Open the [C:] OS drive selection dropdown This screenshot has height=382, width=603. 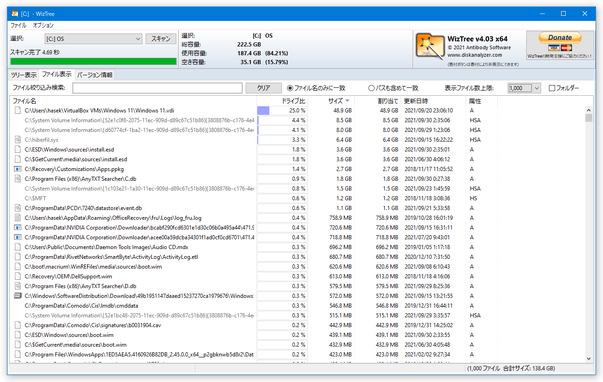click(93, 39)
